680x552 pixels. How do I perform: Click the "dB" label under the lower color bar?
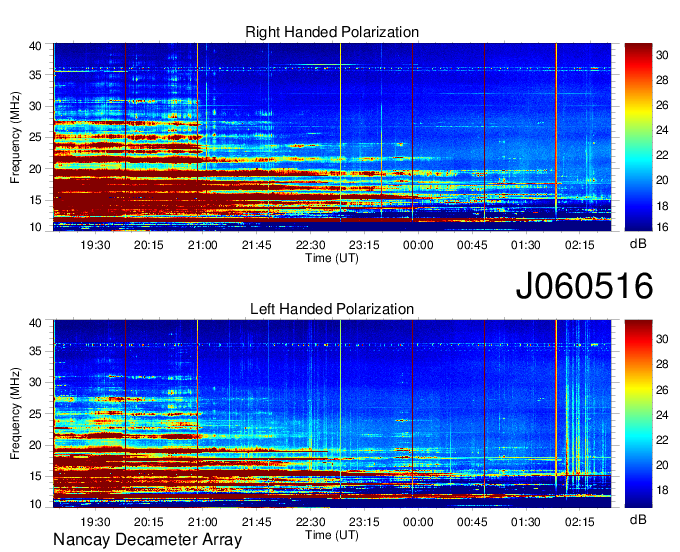click(x=638, y=519)
